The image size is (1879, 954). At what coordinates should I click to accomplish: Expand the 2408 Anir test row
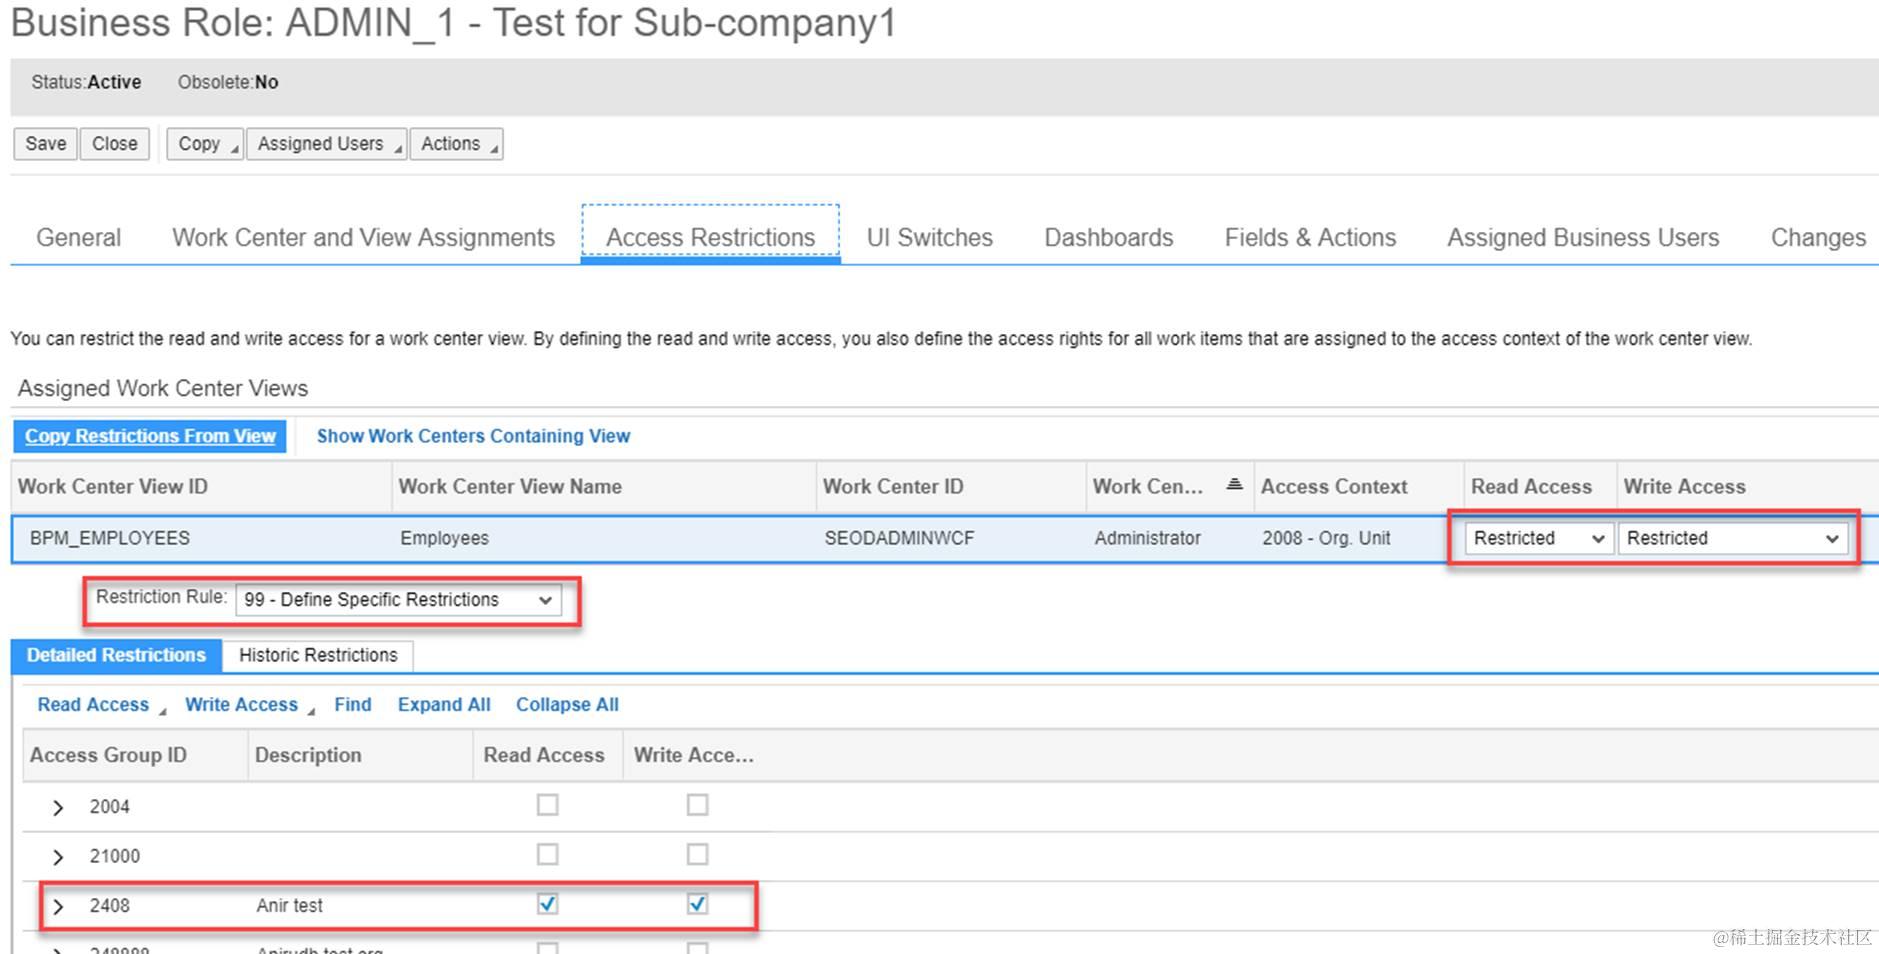point(58,906)
